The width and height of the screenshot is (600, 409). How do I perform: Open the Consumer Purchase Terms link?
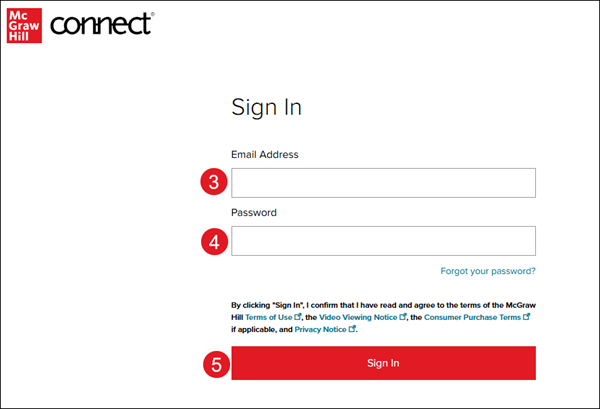pyautogui.click(x=472, y=317)
